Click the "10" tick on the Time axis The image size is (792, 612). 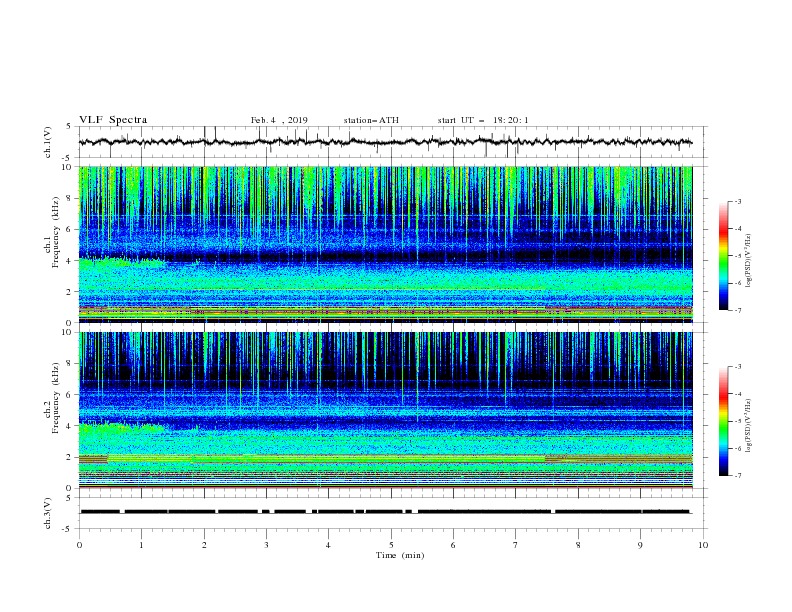point(703,545)
